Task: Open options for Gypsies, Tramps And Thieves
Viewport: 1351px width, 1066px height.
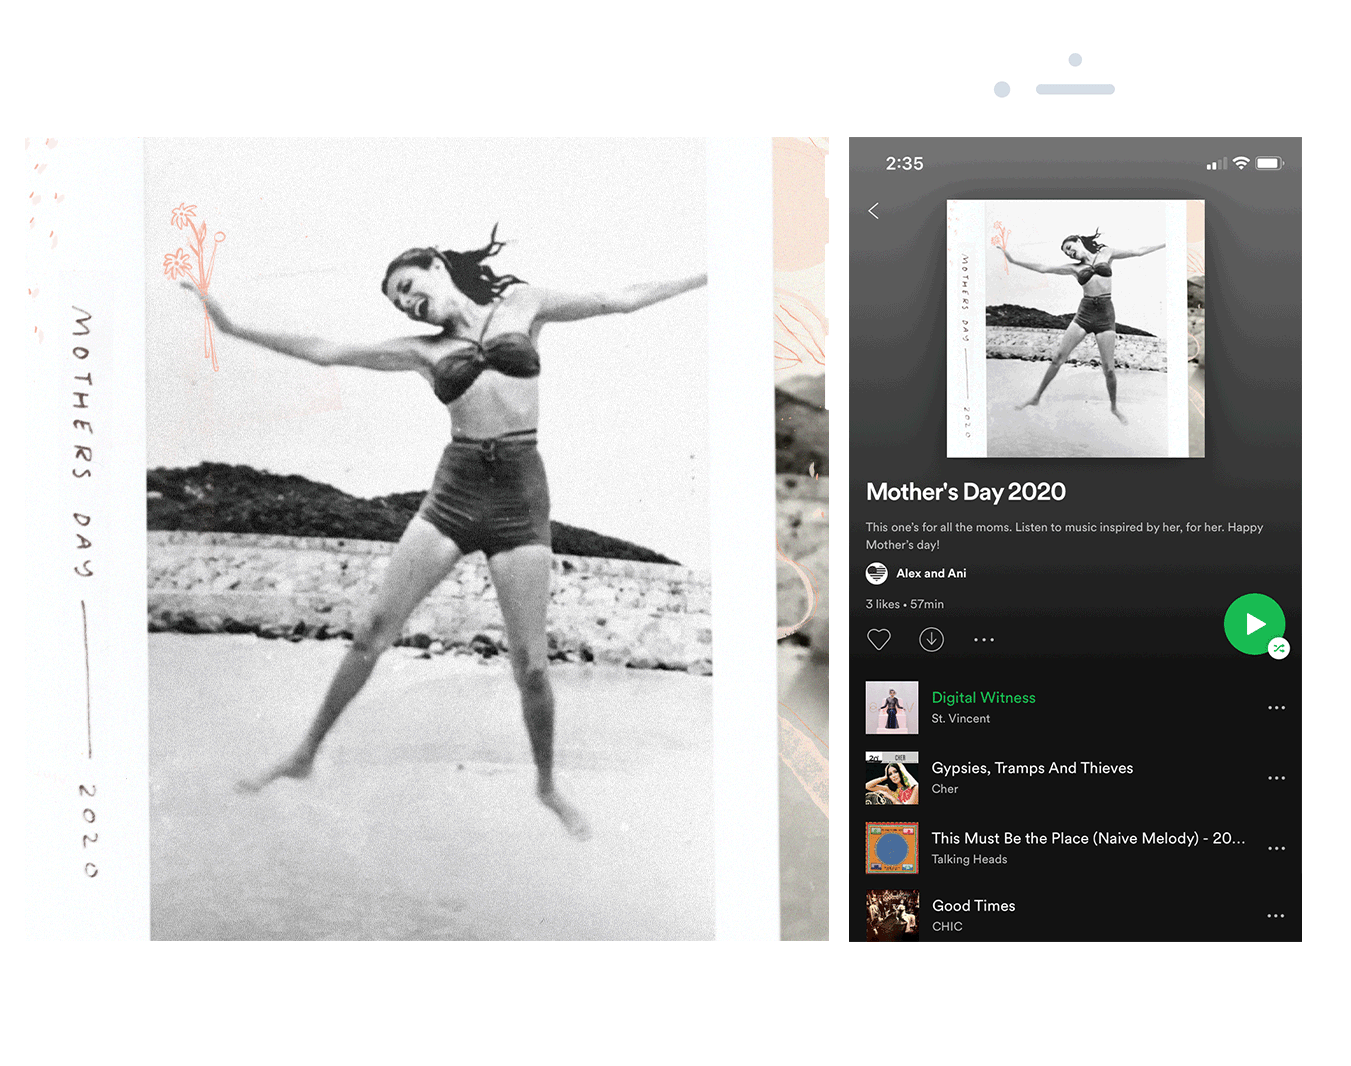Action: click(x=1276, y=777)
